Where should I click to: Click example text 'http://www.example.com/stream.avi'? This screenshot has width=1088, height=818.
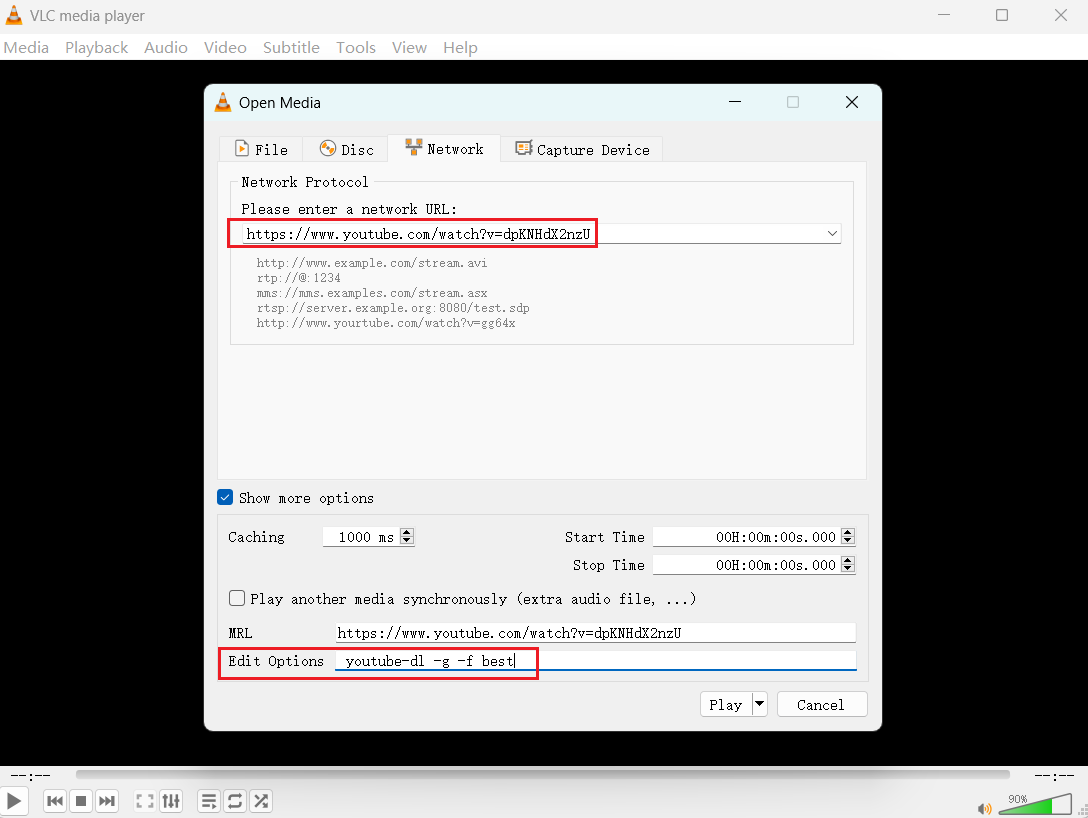tap(372, 263)
